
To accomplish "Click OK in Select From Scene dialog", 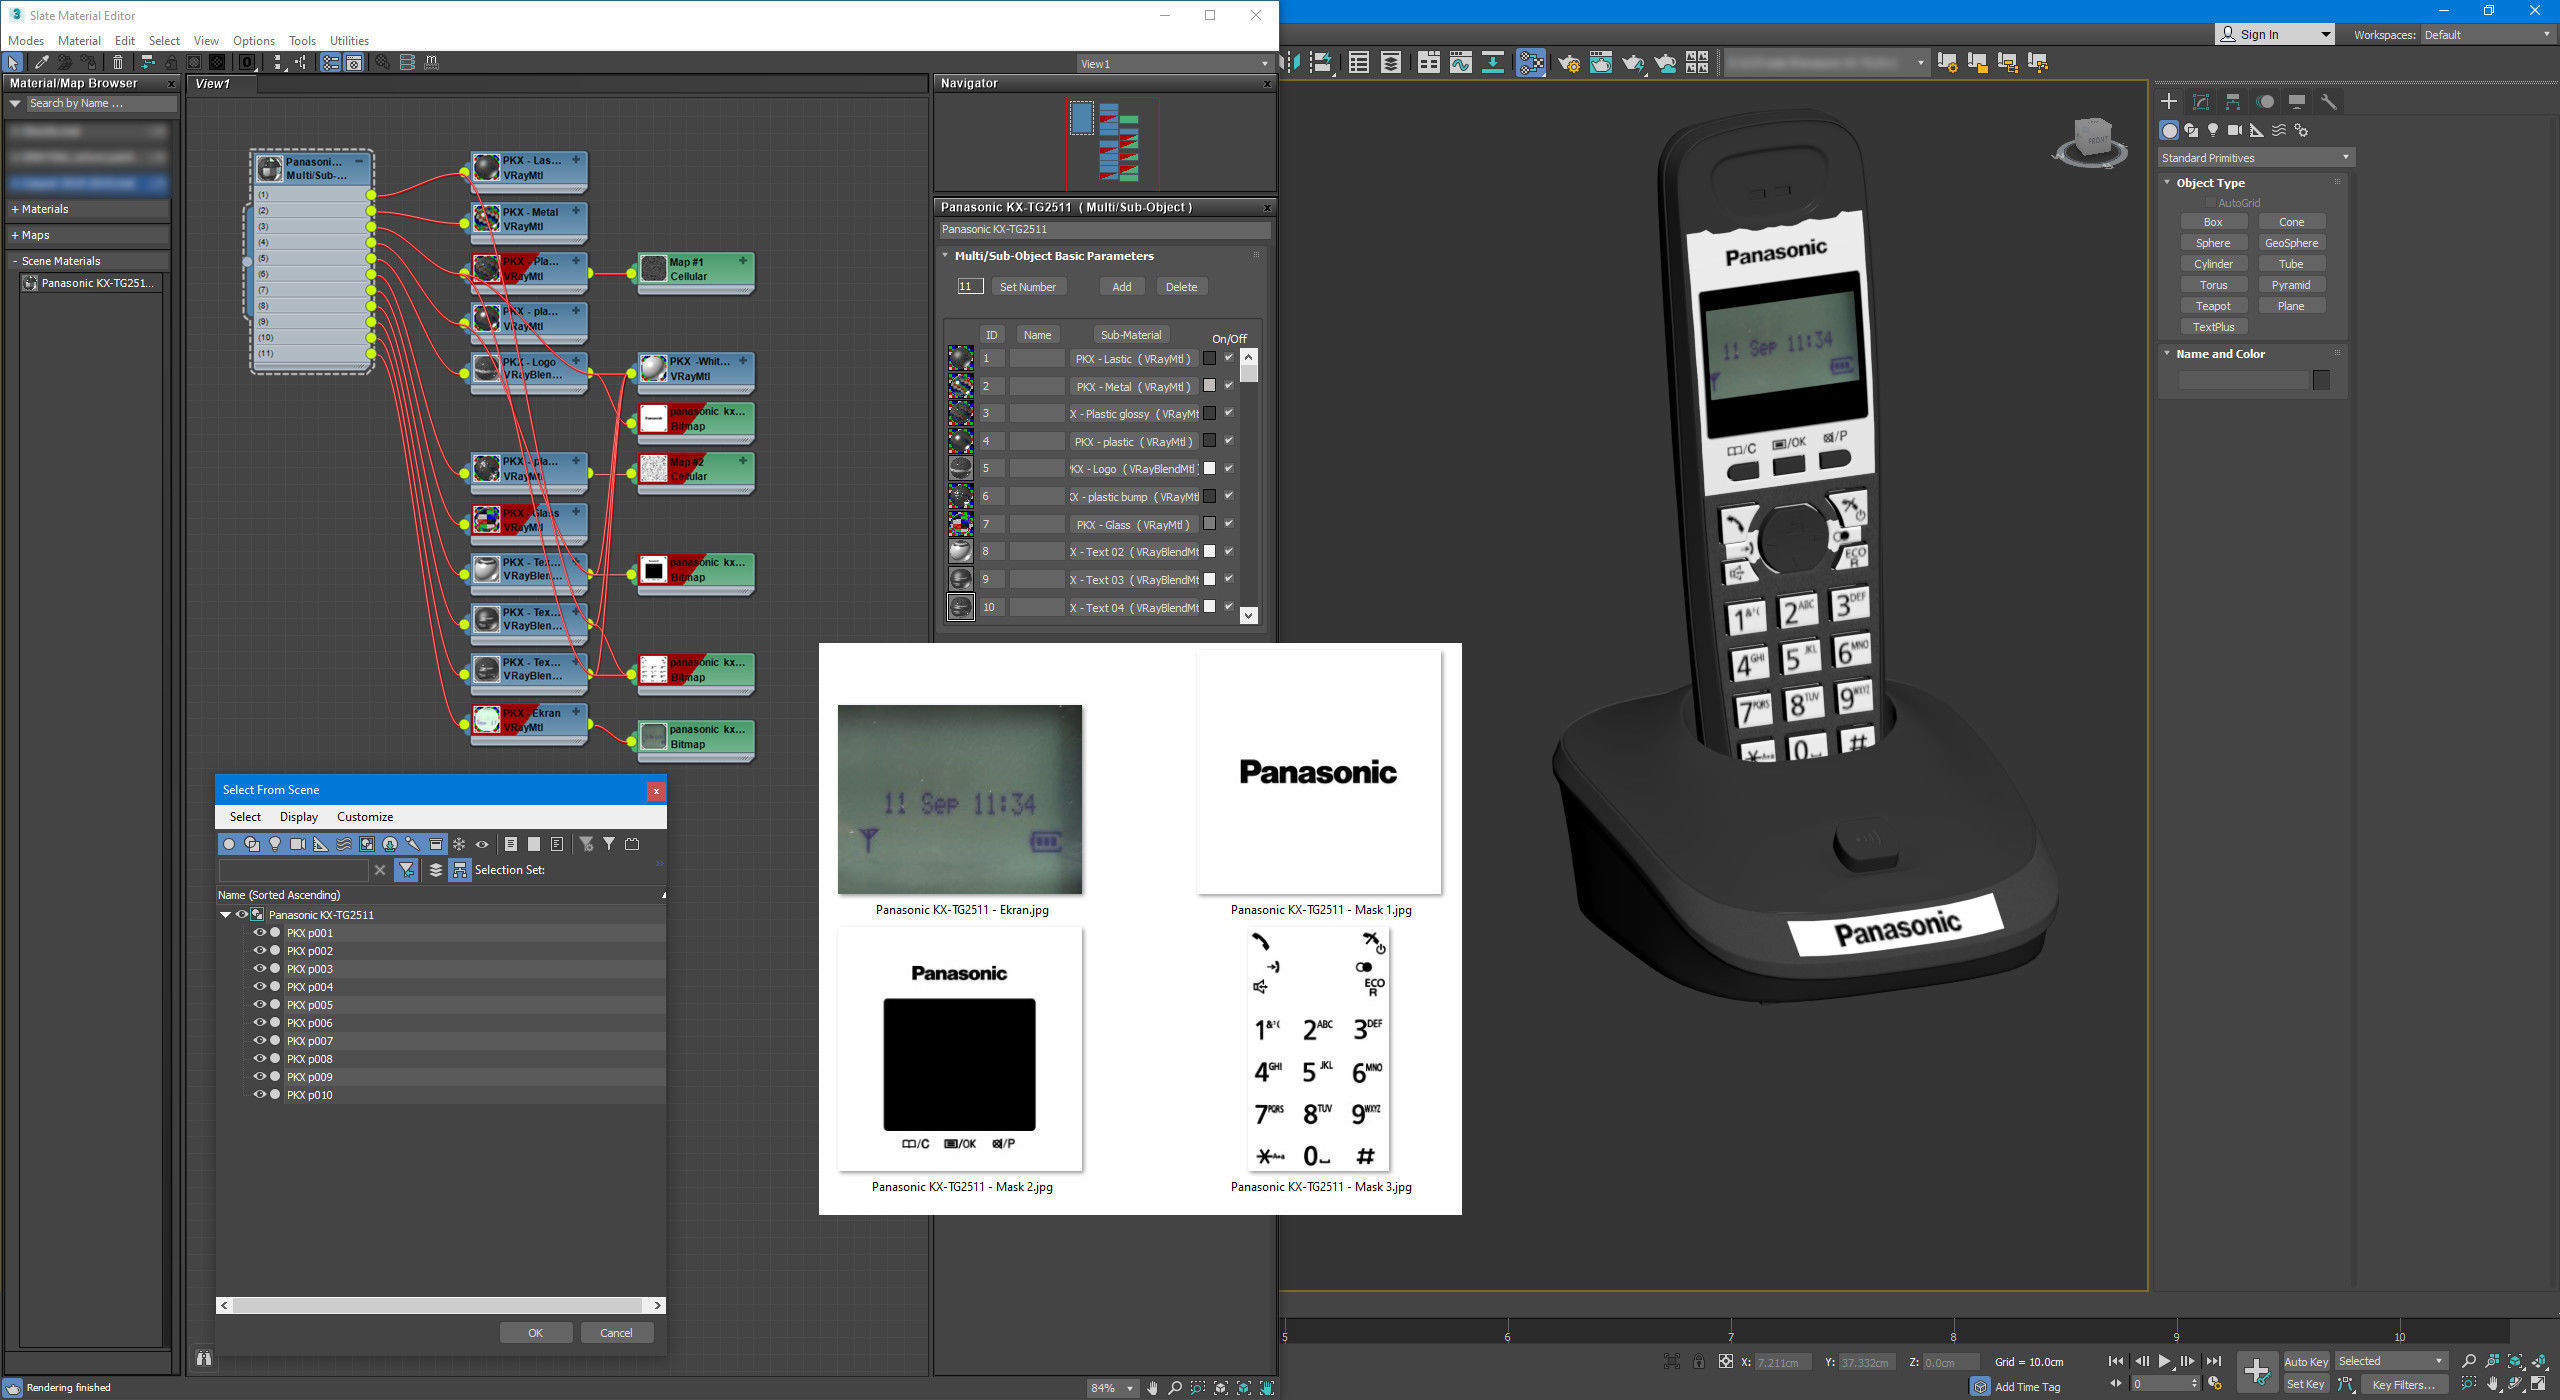I will pos(536,1333).
